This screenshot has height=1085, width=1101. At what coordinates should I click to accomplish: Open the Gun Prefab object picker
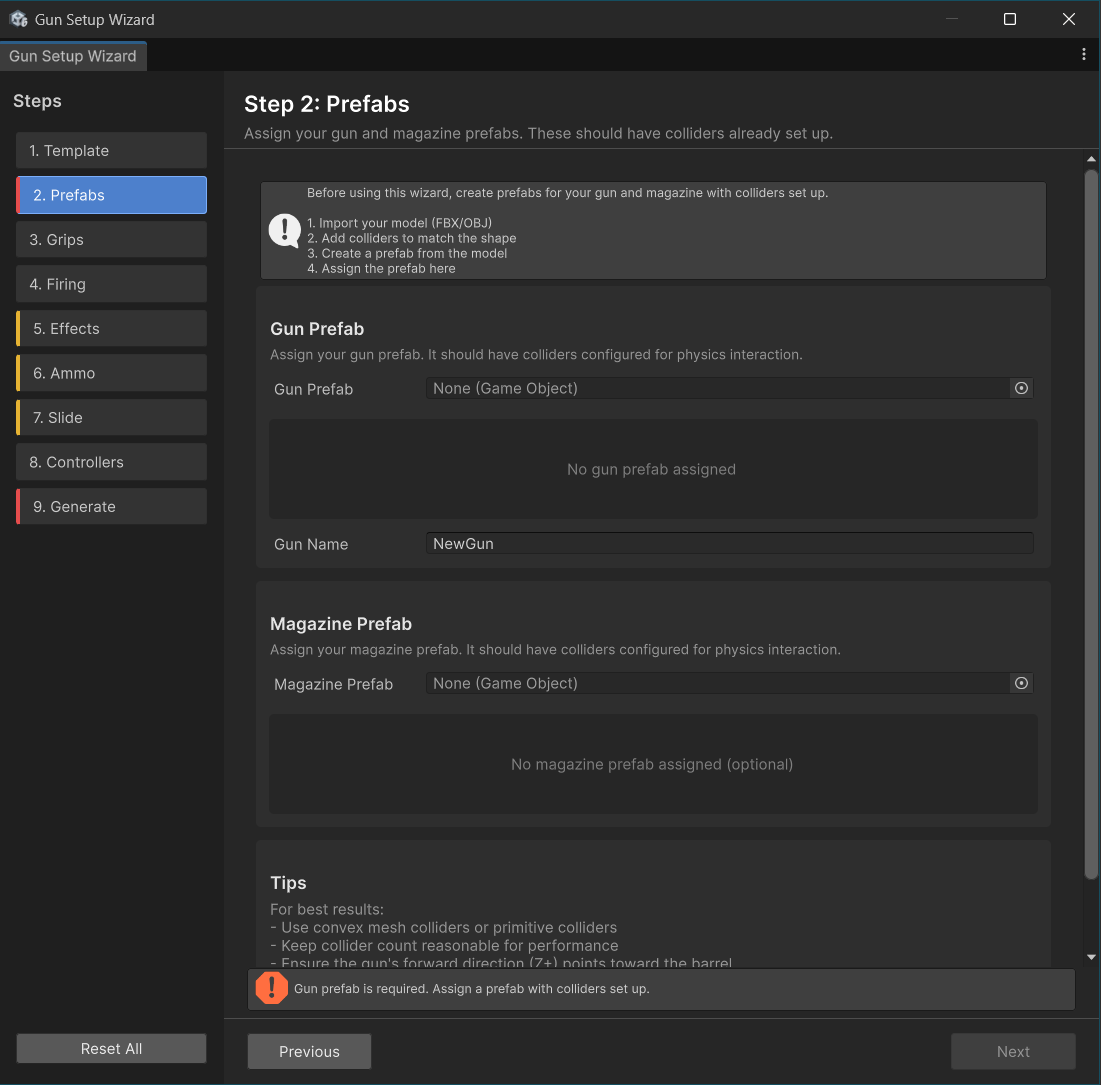pyautogui.click(x=1021, y=388)
